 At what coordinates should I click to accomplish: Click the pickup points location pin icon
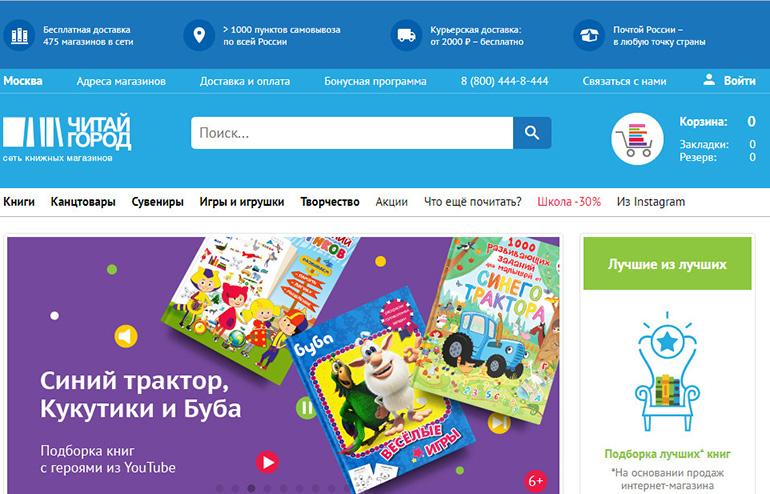199,35
